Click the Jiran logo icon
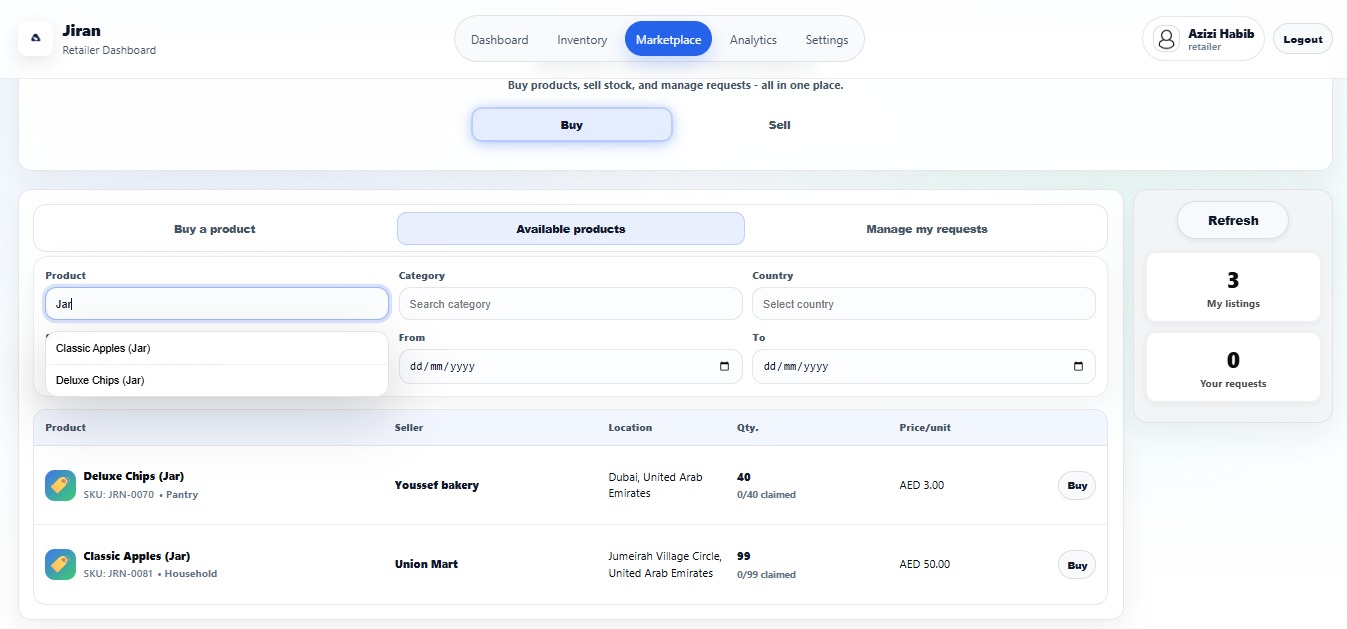The height and width of the screenshot is (629, 1347). click(36, 39)
